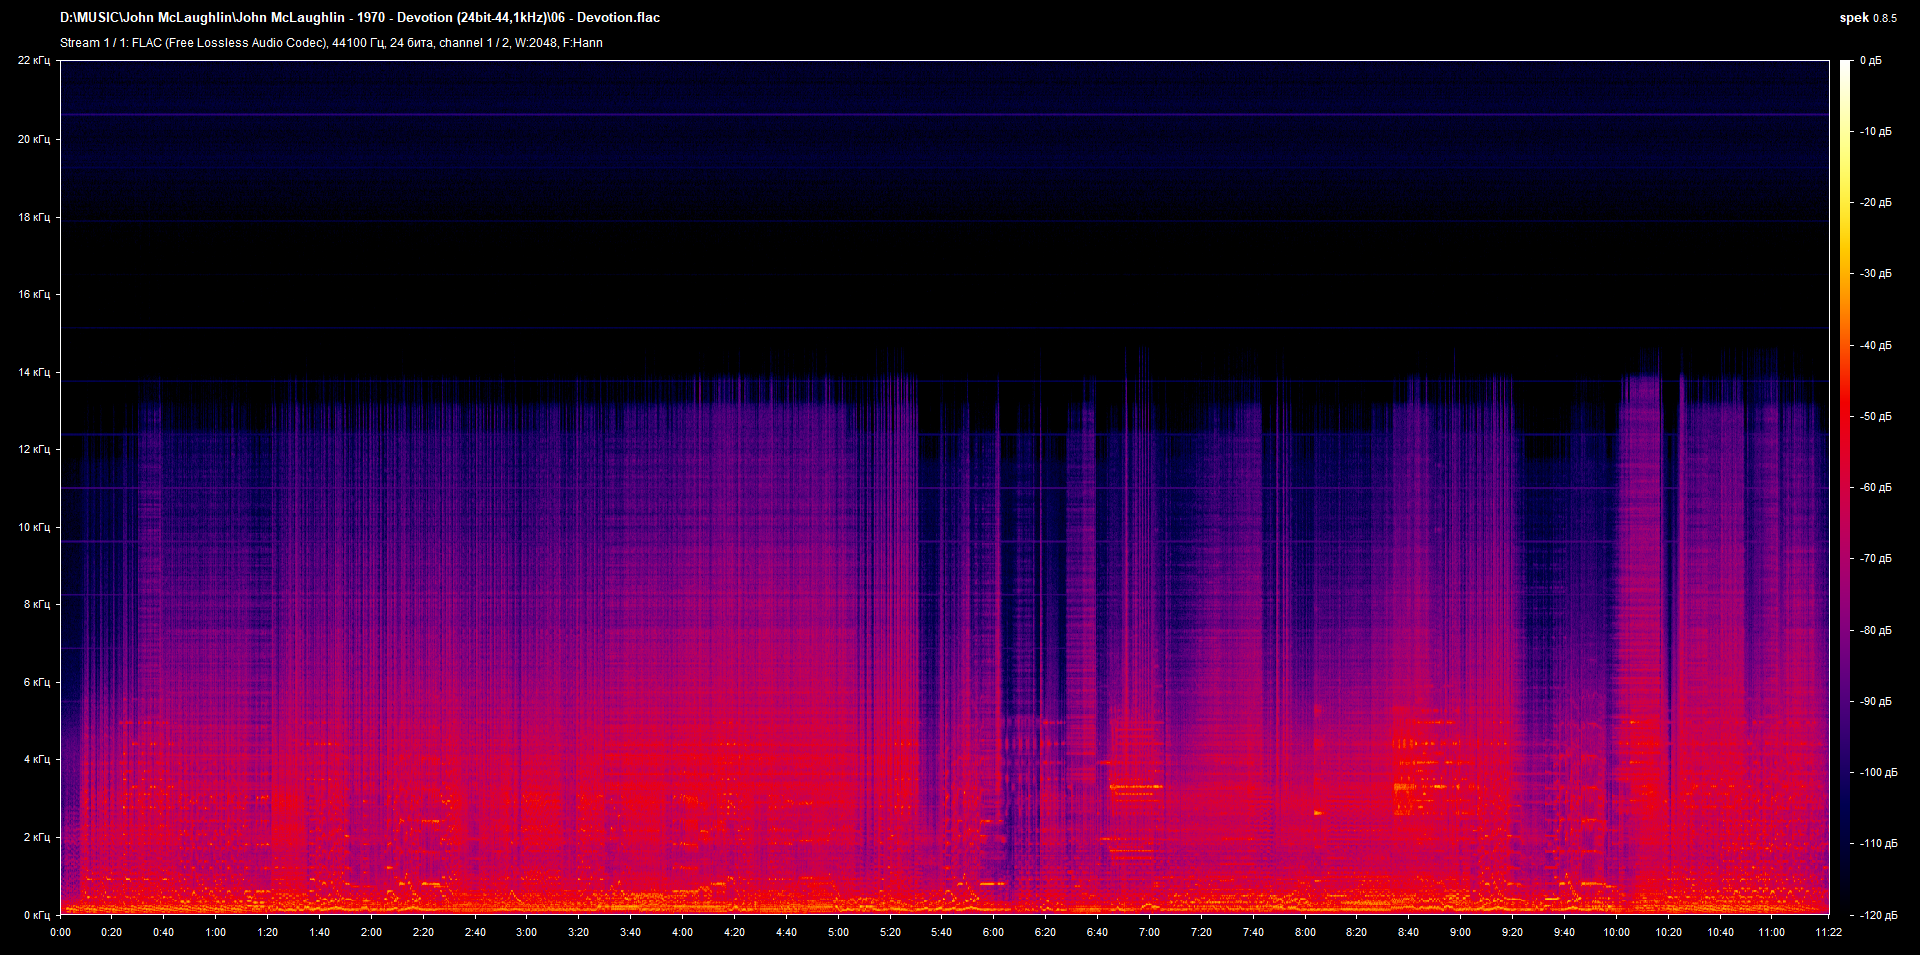The width and height of the screenshot is (1920, 955).
Task: Click the -20 дБ level scale label
Action: [x=1875, y=202]
